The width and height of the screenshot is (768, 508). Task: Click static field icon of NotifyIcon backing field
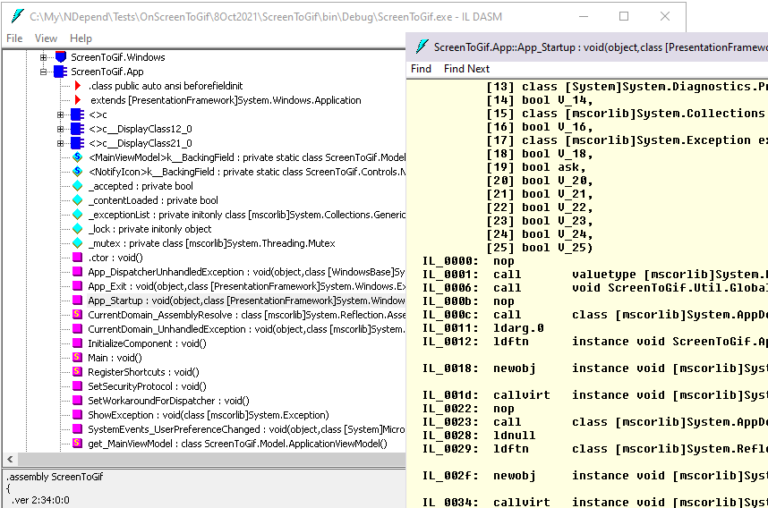77,171
